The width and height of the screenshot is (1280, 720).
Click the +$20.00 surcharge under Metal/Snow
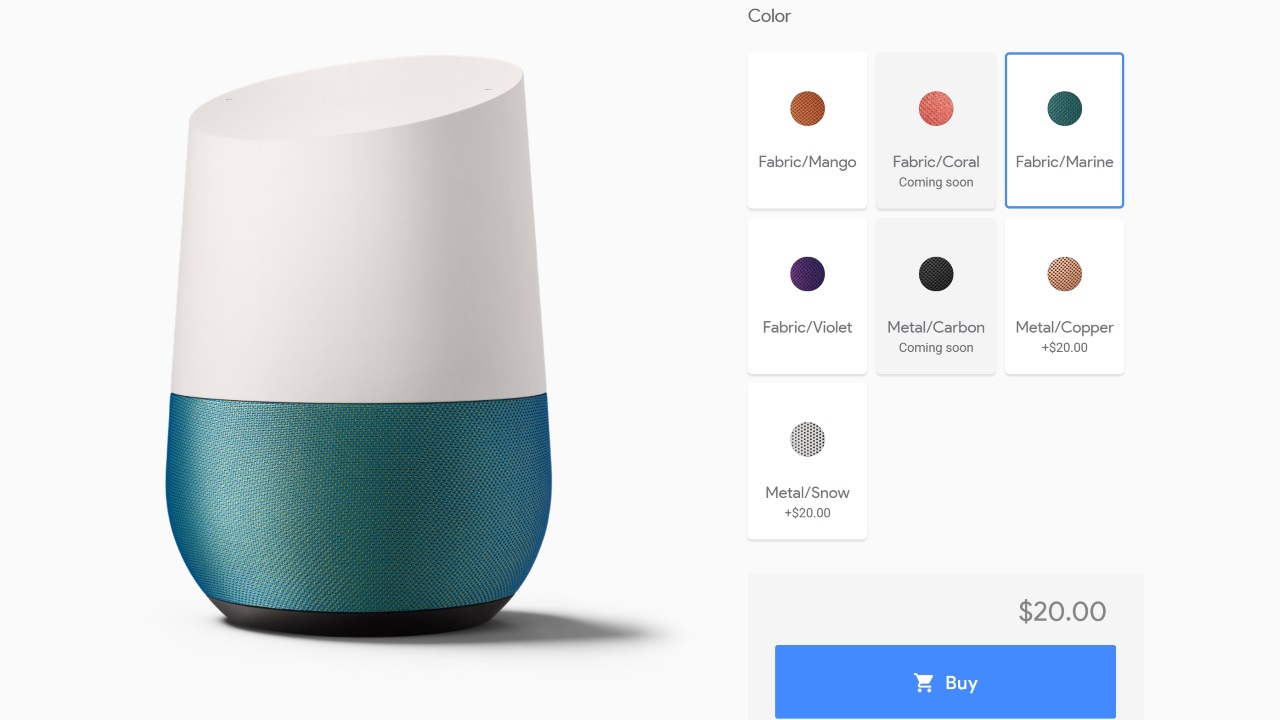click(807, 513)
